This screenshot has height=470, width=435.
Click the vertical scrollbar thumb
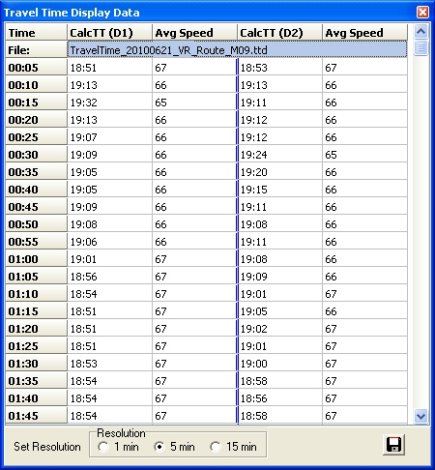(x=421, y=48)
